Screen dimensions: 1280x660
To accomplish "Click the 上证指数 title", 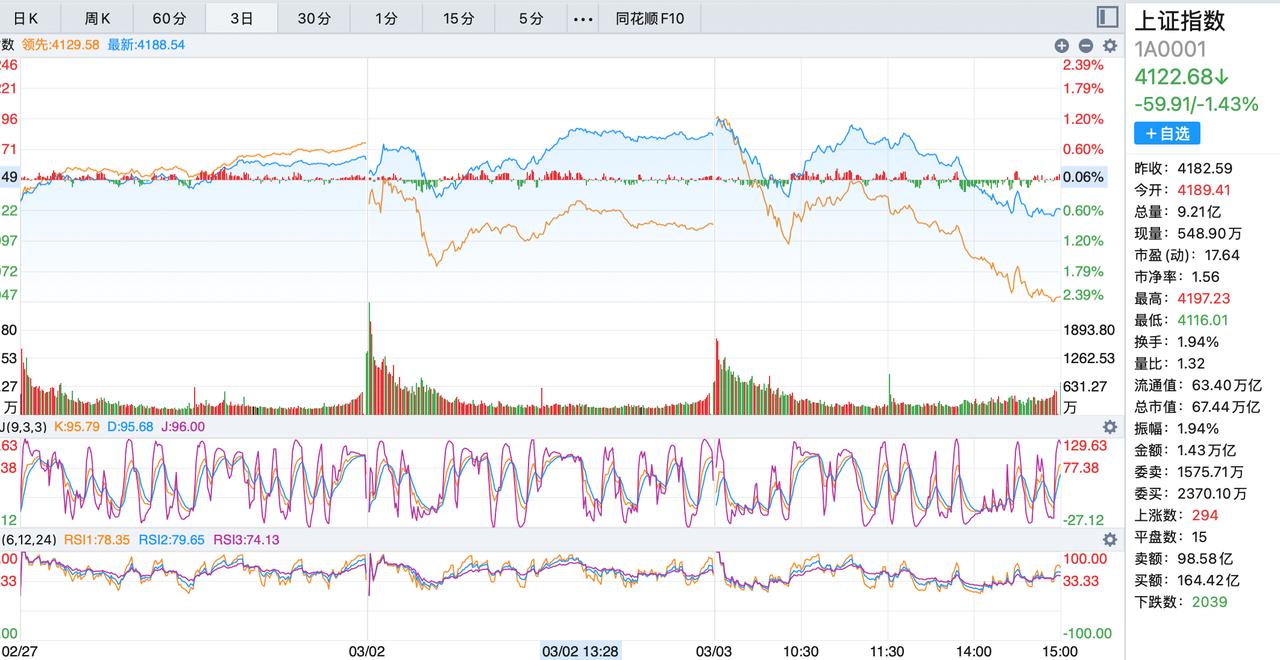I will point(1179,20).
